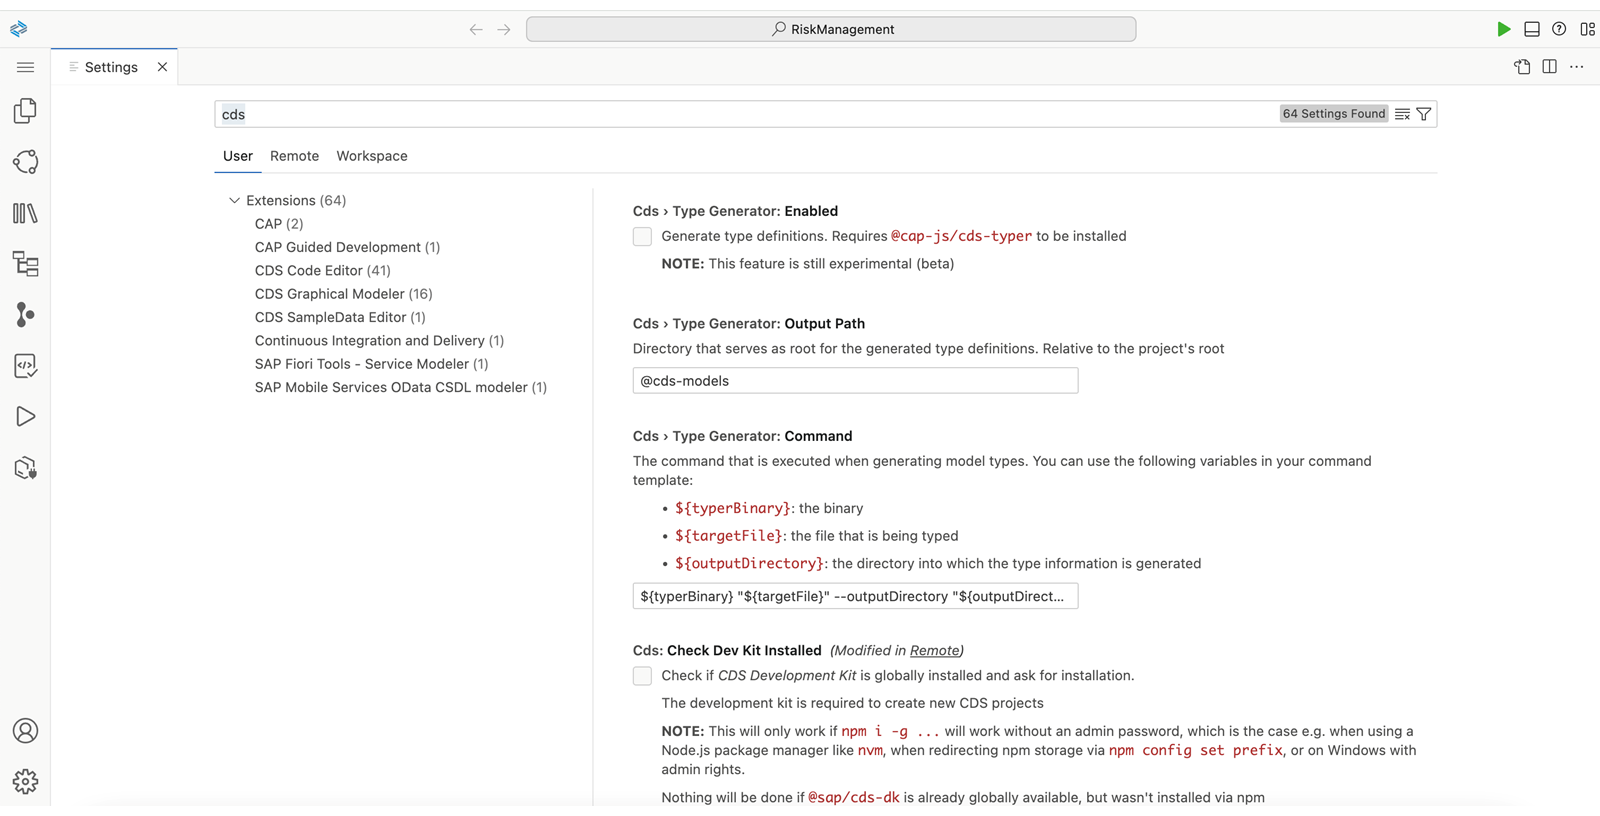Click the 64 Settings Found badge
The image size is (1600, 816).
1334,114
